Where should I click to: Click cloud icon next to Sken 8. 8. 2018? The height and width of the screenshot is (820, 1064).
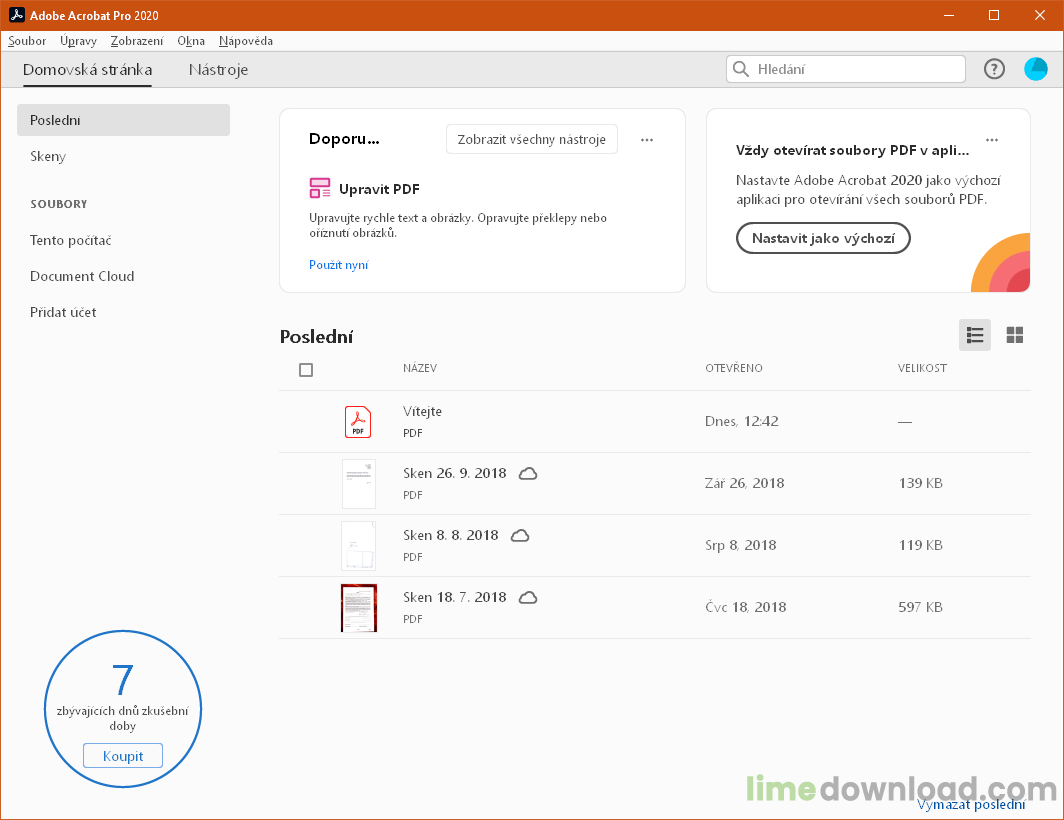point(520,535)
